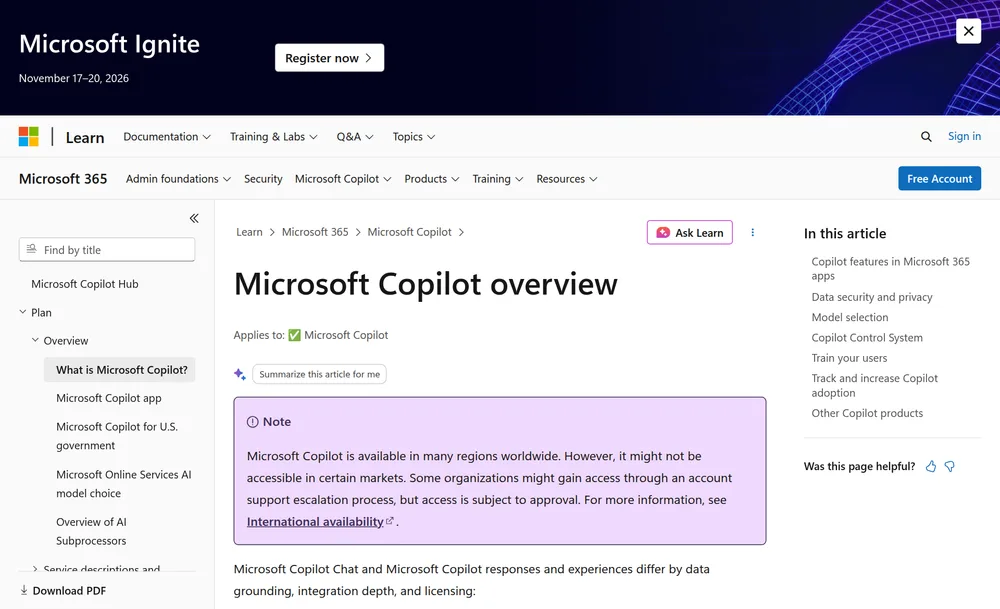This screenshot has height=609, width=1000.
Task: Click the download arrow icon
Action: click(x=24, y=591)
